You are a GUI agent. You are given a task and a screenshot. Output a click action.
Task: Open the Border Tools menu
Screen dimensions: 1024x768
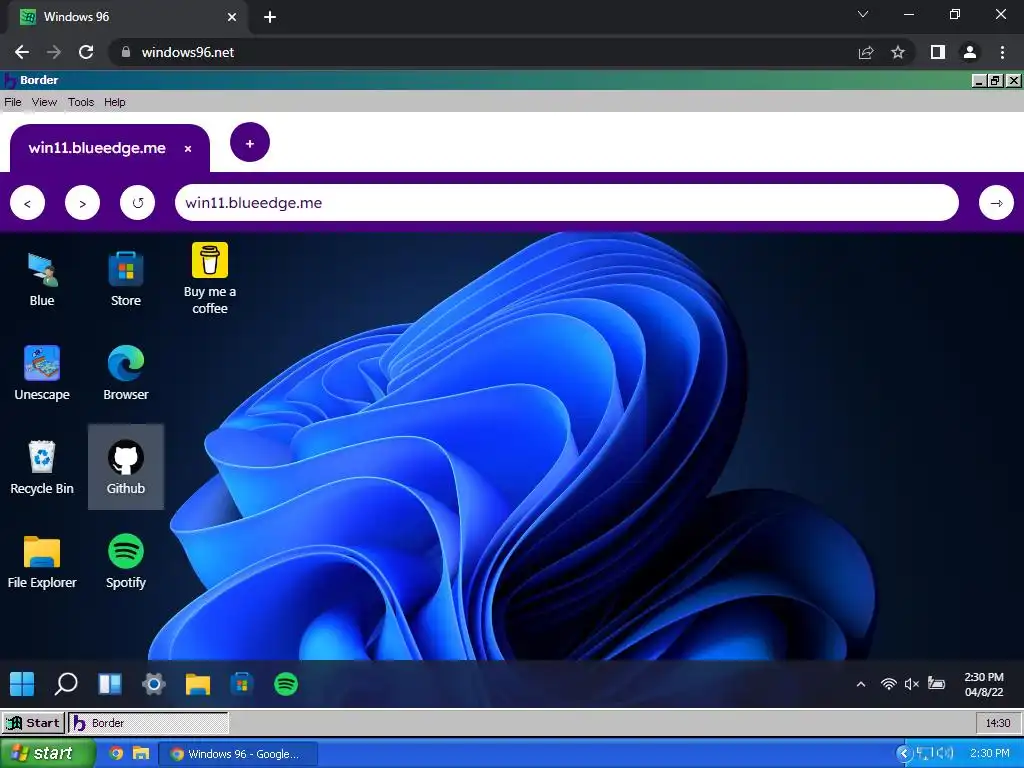pyautogui.click(x=81, y=102)
